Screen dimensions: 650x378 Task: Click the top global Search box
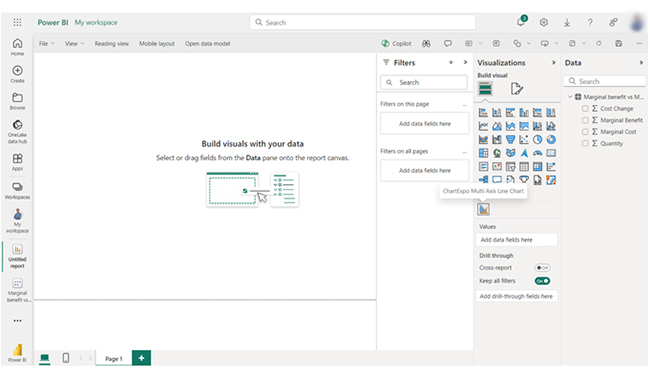pyautogui.click(x=363, y=22)
